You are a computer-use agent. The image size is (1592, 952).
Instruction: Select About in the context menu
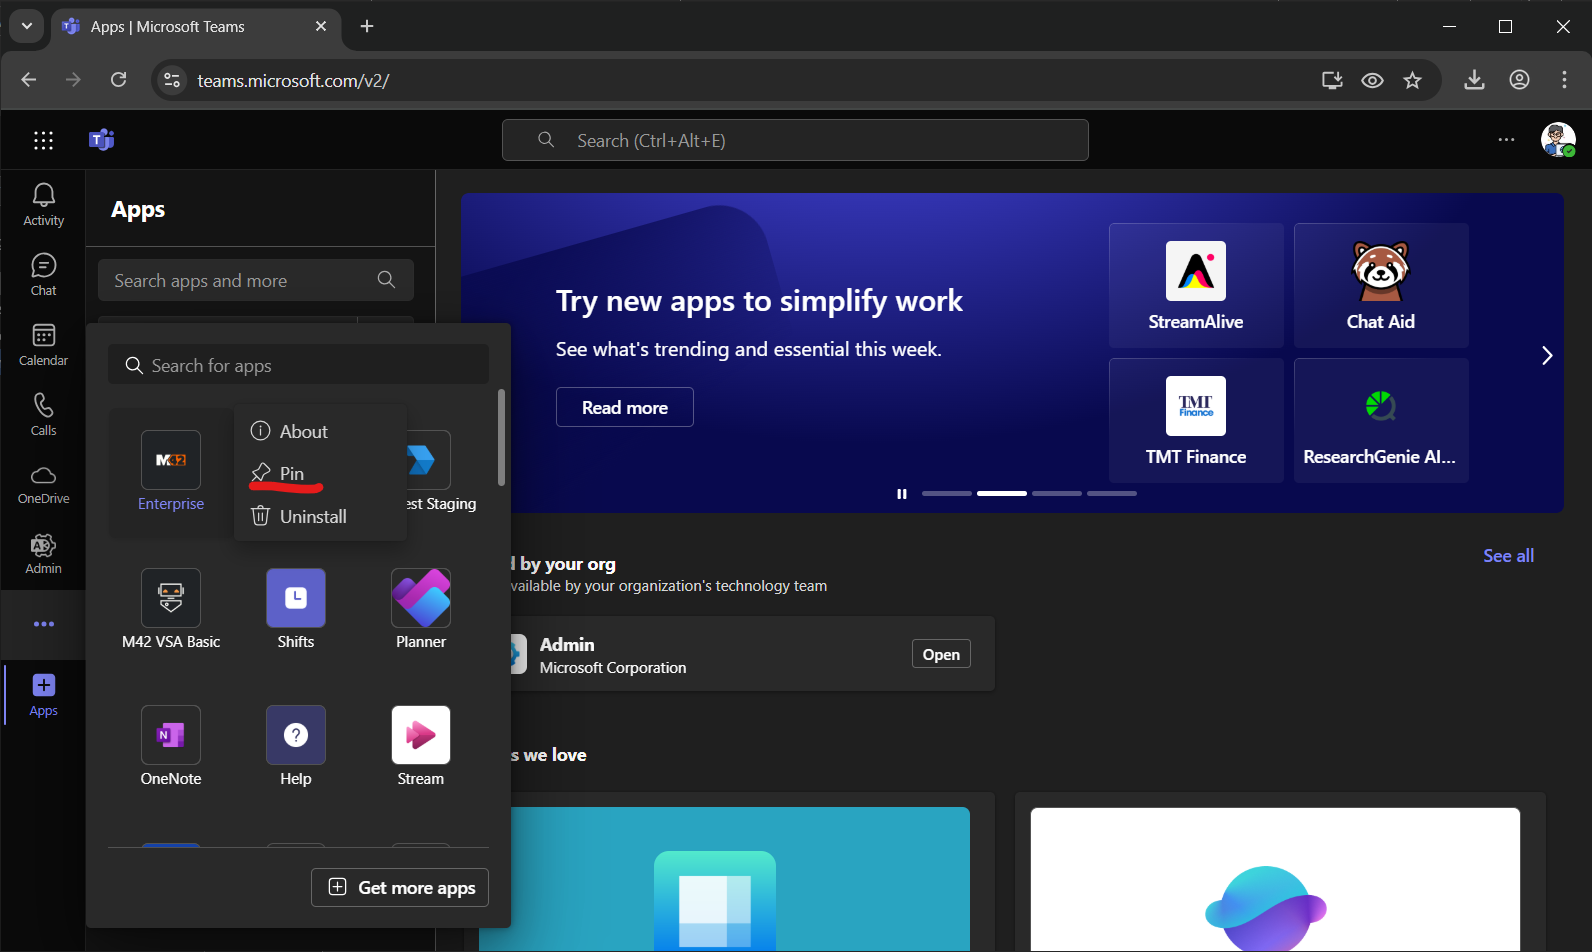pos(320,431)
